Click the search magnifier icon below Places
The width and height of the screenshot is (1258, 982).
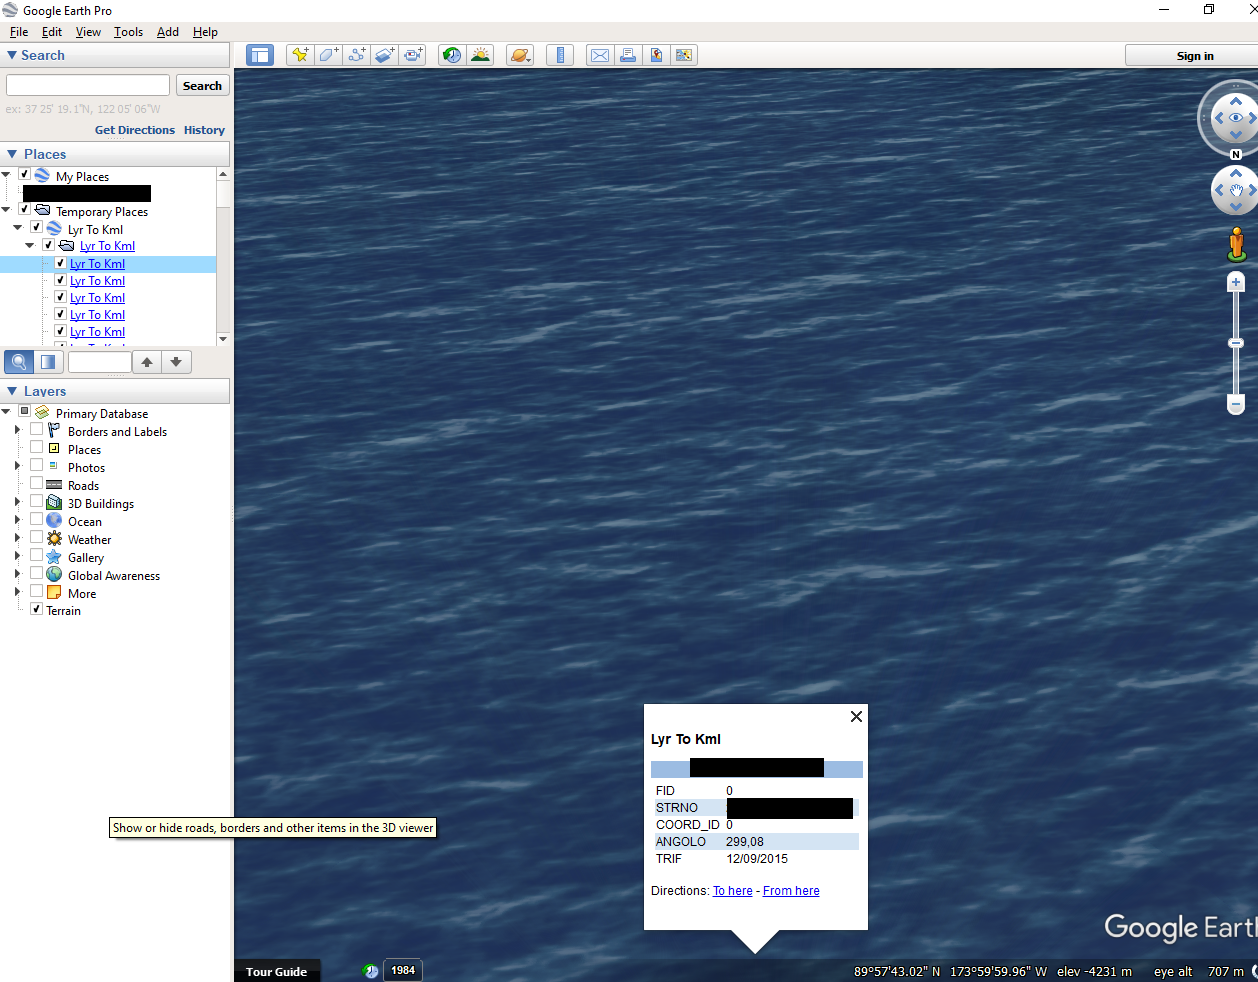(x=19, y=362)
